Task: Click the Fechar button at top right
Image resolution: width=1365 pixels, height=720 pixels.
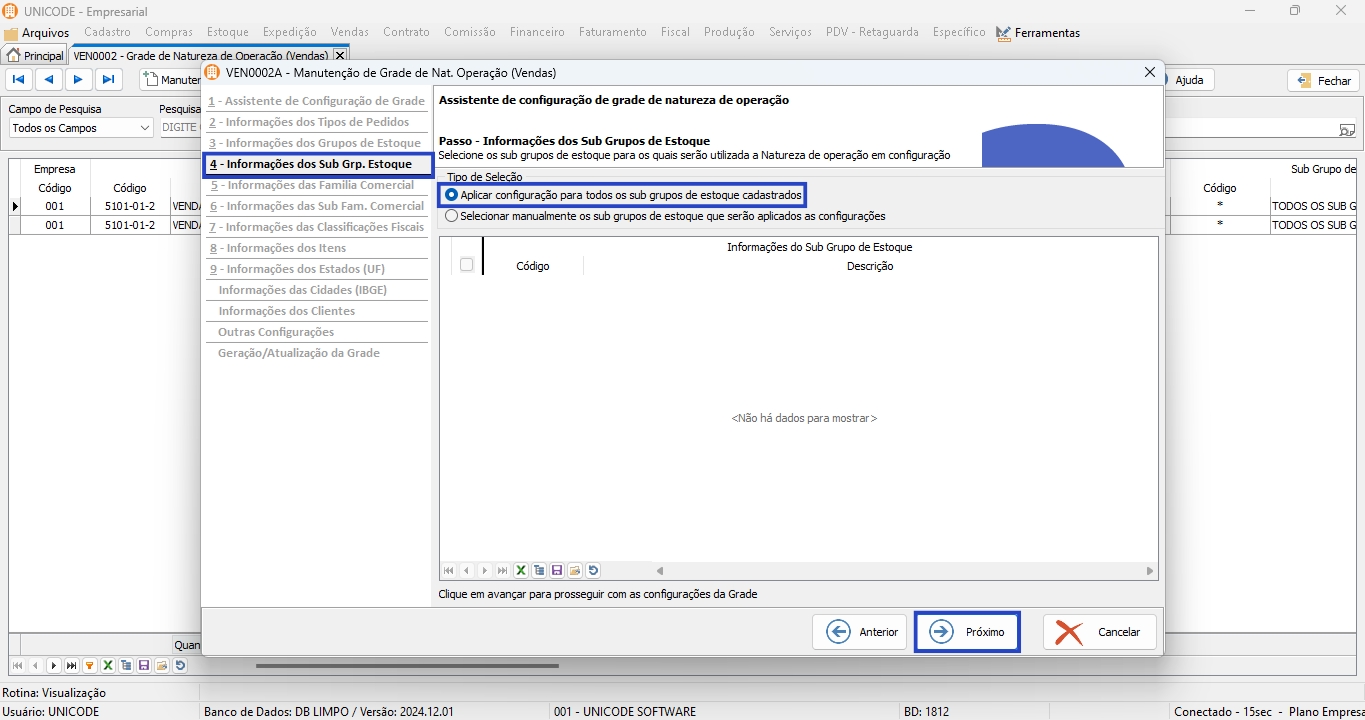Action: coord(1323,81)
